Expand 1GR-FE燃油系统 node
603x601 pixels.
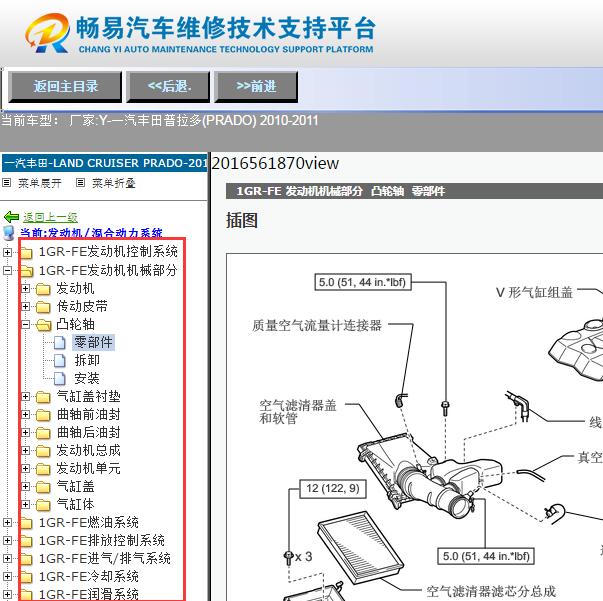tap(7, 523)
